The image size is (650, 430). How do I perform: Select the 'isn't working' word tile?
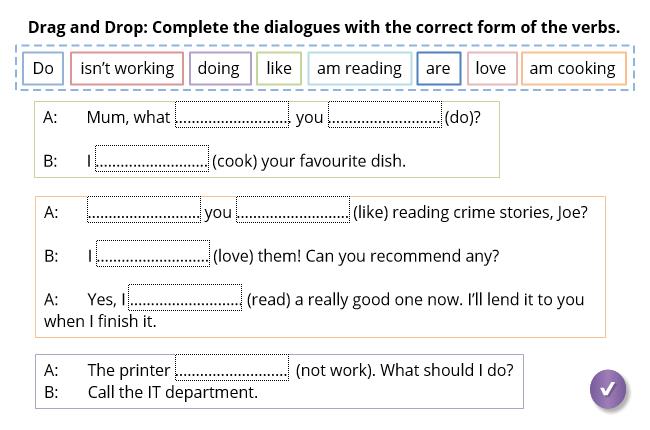click(x=127, y=68)
